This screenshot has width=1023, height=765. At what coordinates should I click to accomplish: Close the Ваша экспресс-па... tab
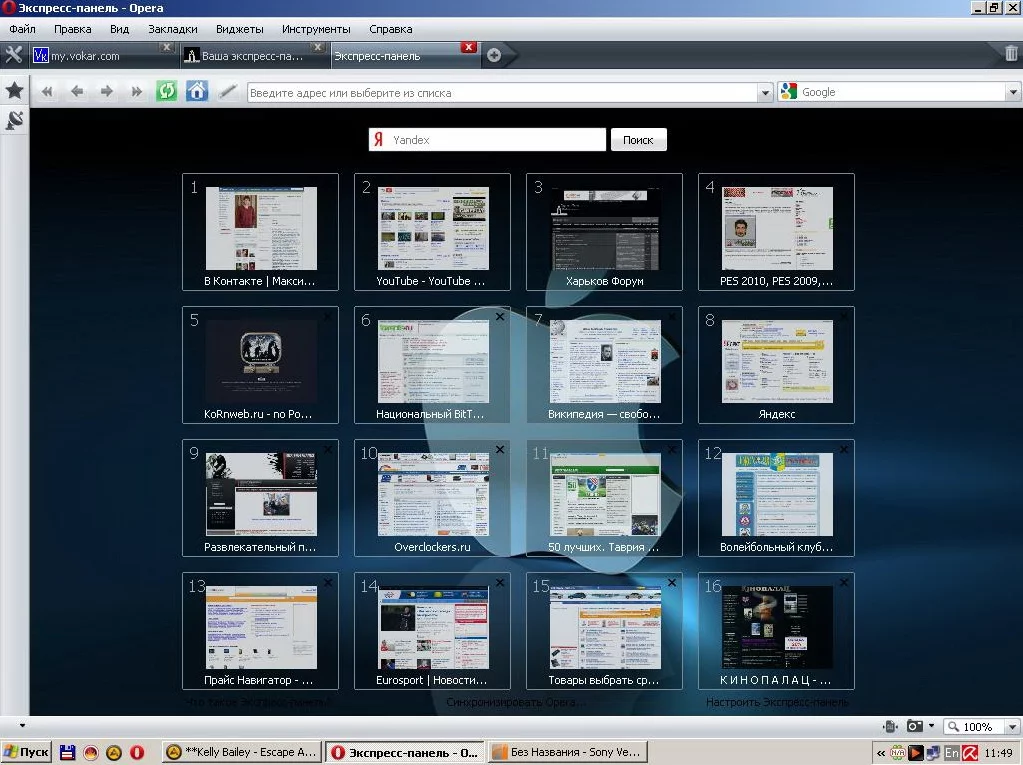coord(317,47)
